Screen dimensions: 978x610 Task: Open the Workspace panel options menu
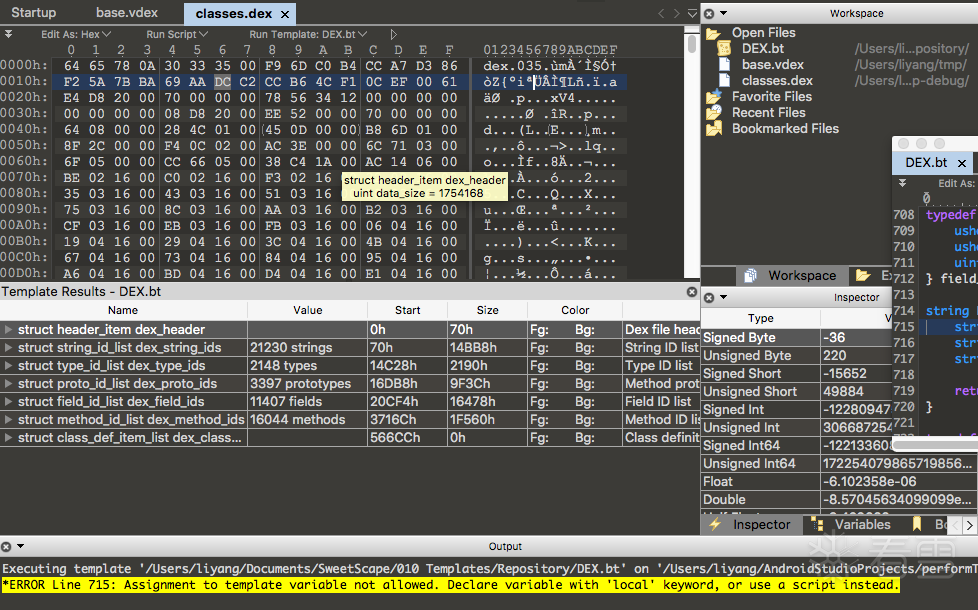click(724, 13)
